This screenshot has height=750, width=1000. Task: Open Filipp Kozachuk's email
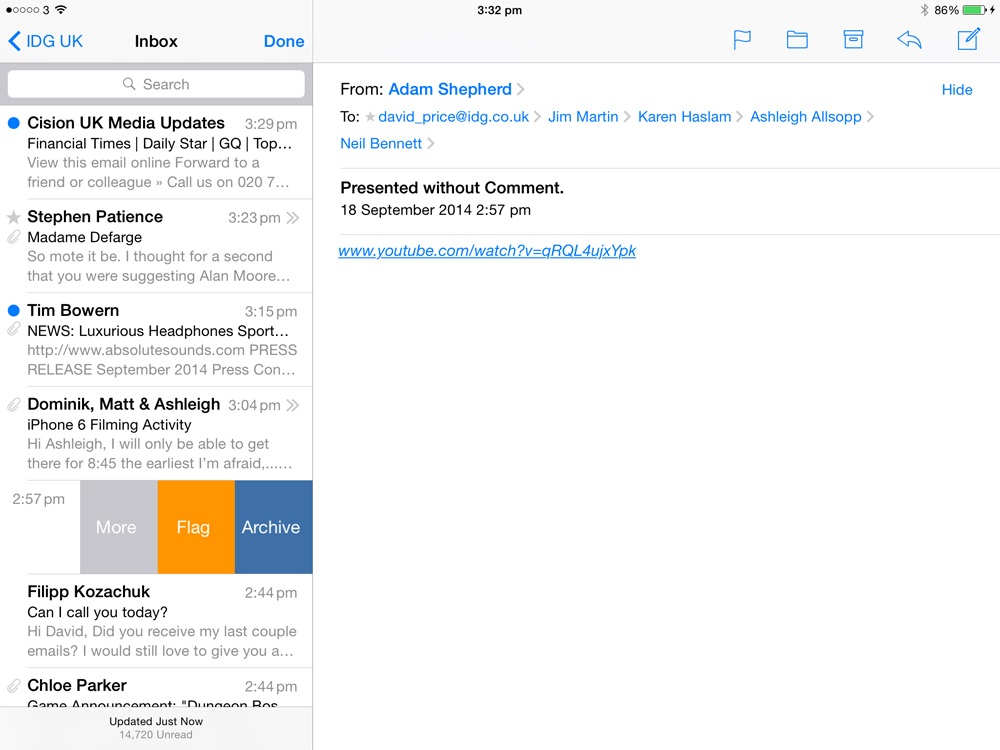[156, 621]
